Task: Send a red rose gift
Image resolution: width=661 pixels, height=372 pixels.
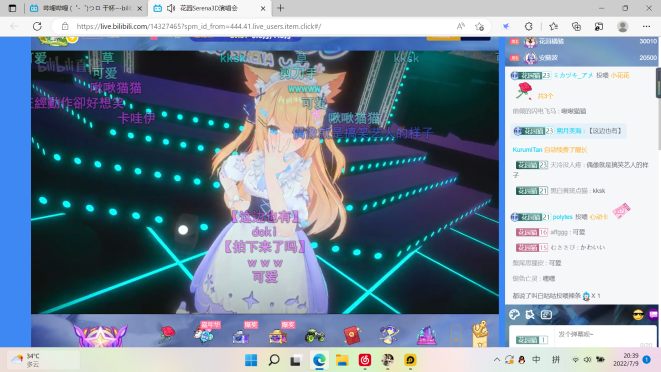Action: pyautogui.click(x=167, y=334)
